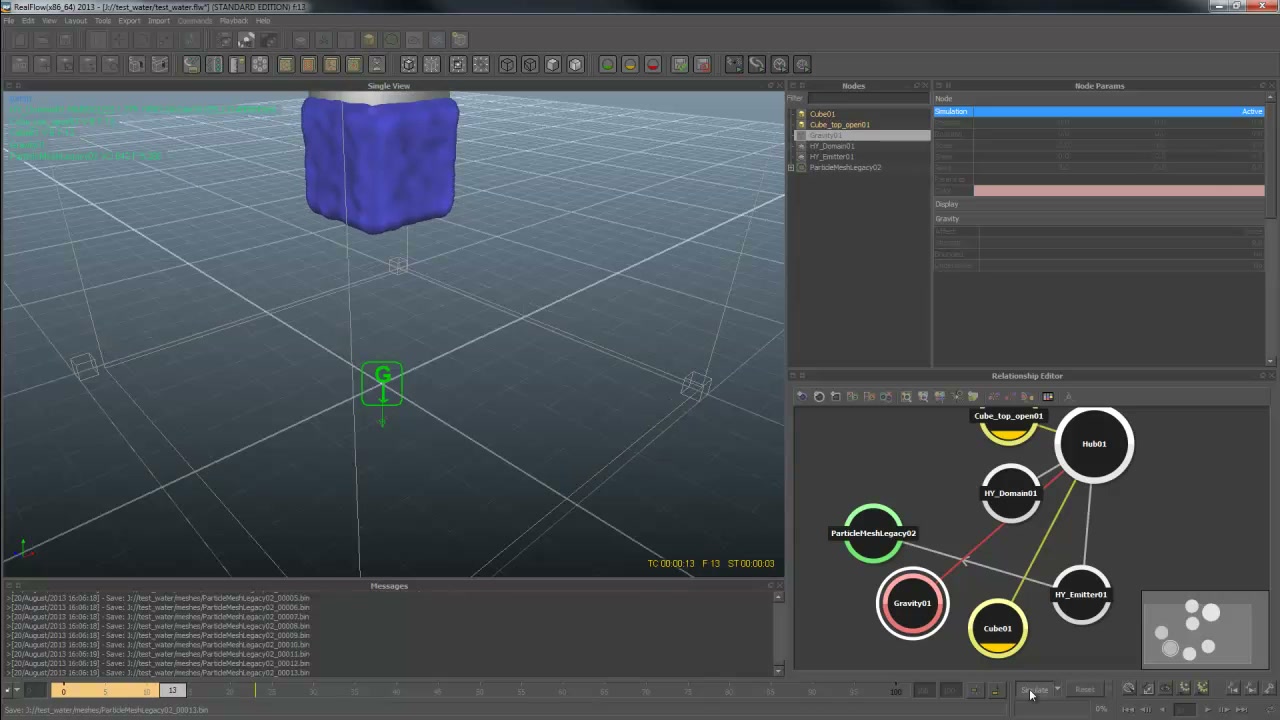Screen dimensions: 1280x720
Task: Select ParticleMeshLegacy02 in Nodes list
Action: tap(846, 168)
